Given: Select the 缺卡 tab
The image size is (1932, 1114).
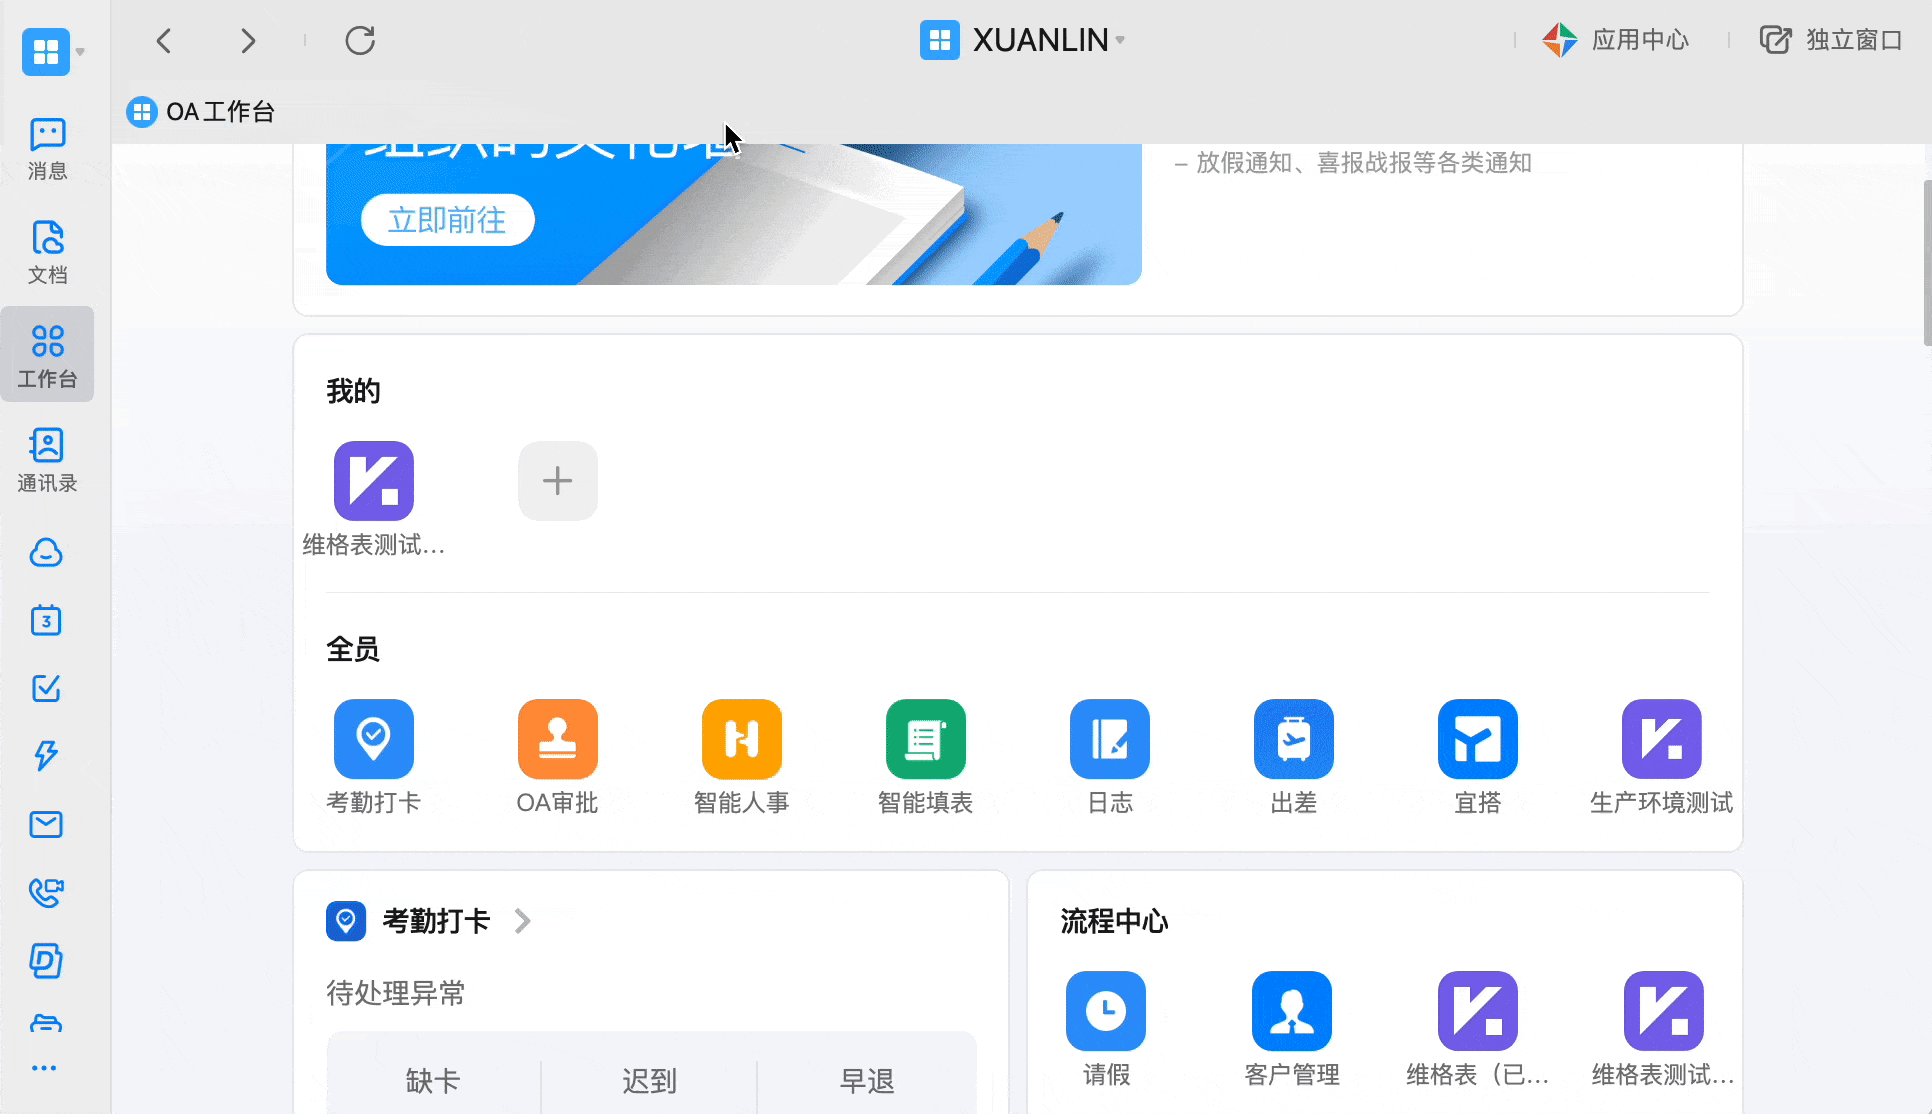Looking at the screenshot, I should pyautogui.click(x=433, y=1081).
